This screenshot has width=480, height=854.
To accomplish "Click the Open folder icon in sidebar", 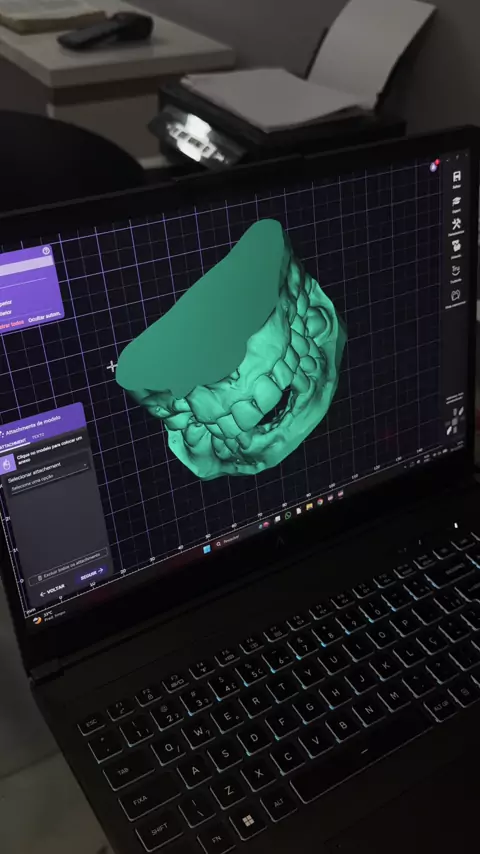I will [x=457, y=201].
